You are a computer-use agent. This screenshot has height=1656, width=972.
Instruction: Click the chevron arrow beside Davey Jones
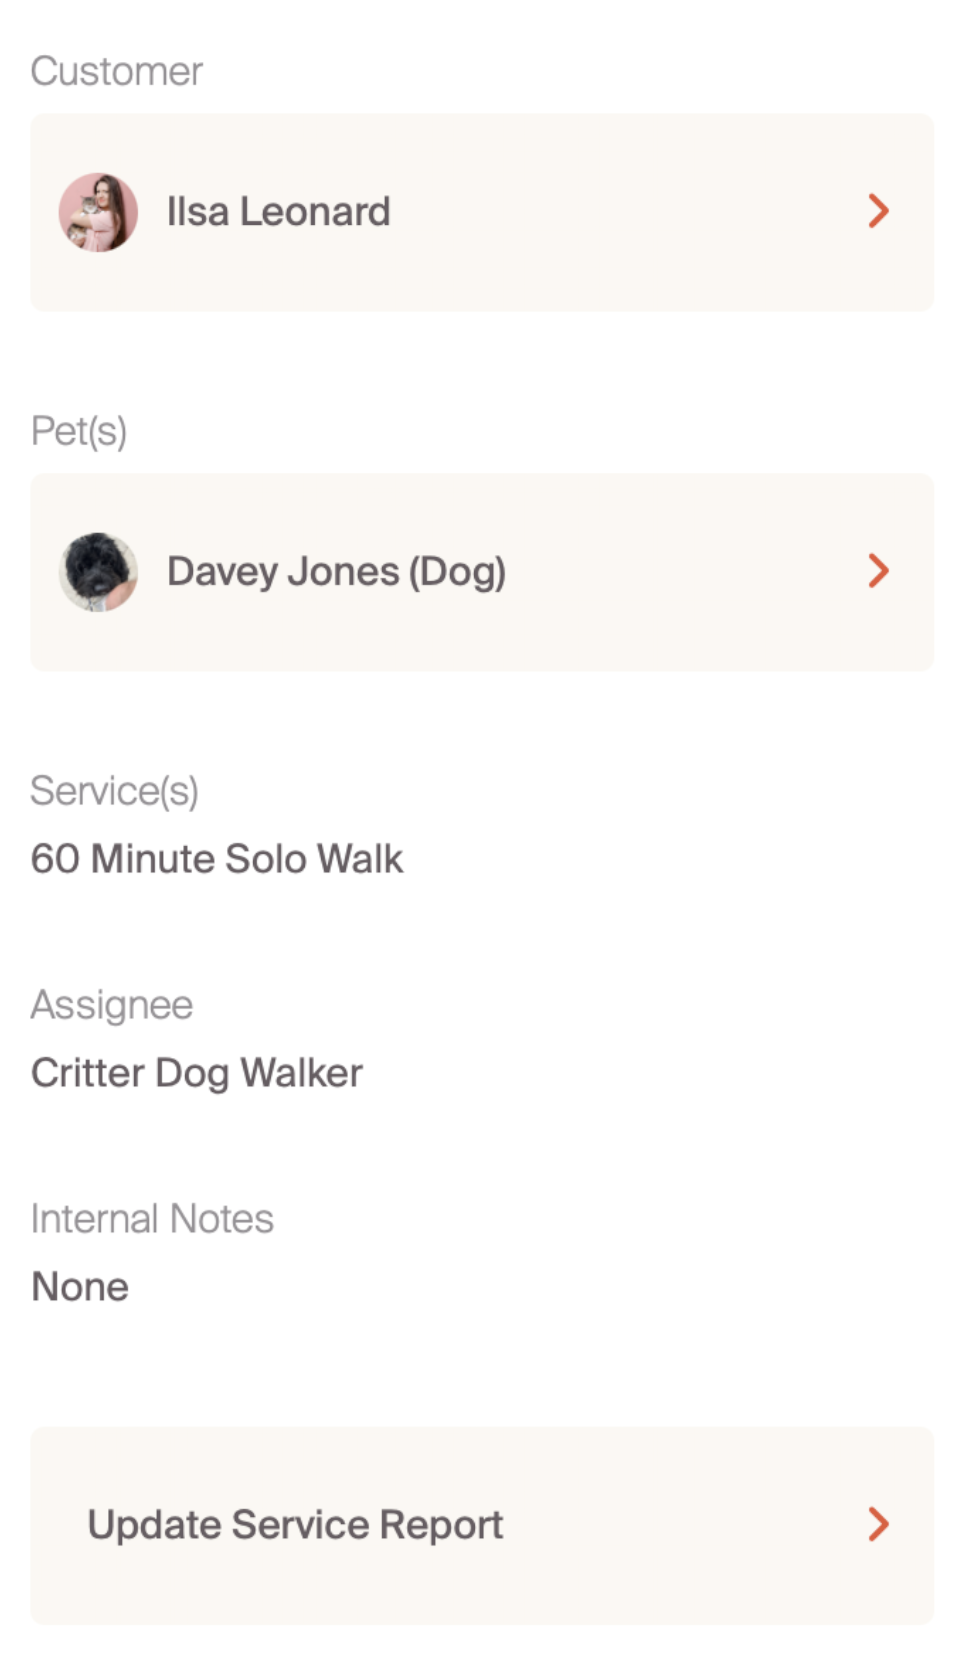(x=878, y=571)
